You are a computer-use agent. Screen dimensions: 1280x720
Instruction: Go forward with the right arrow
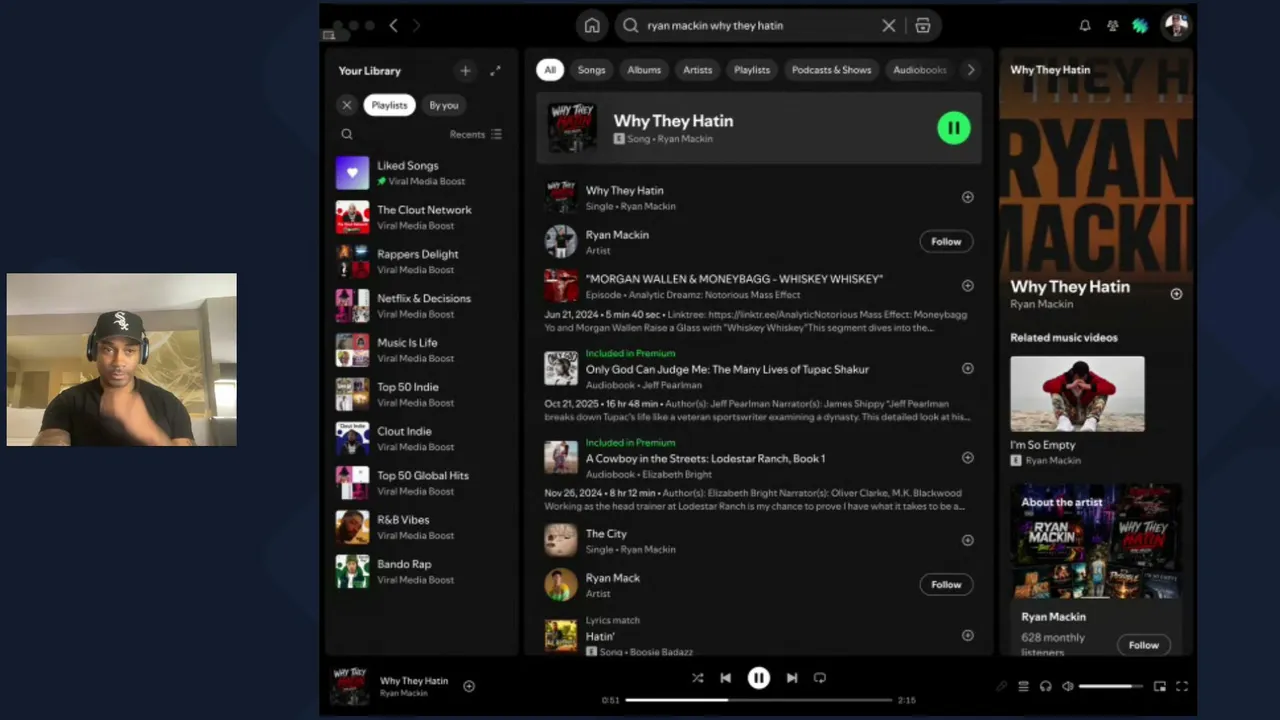(x=416, y=26)
